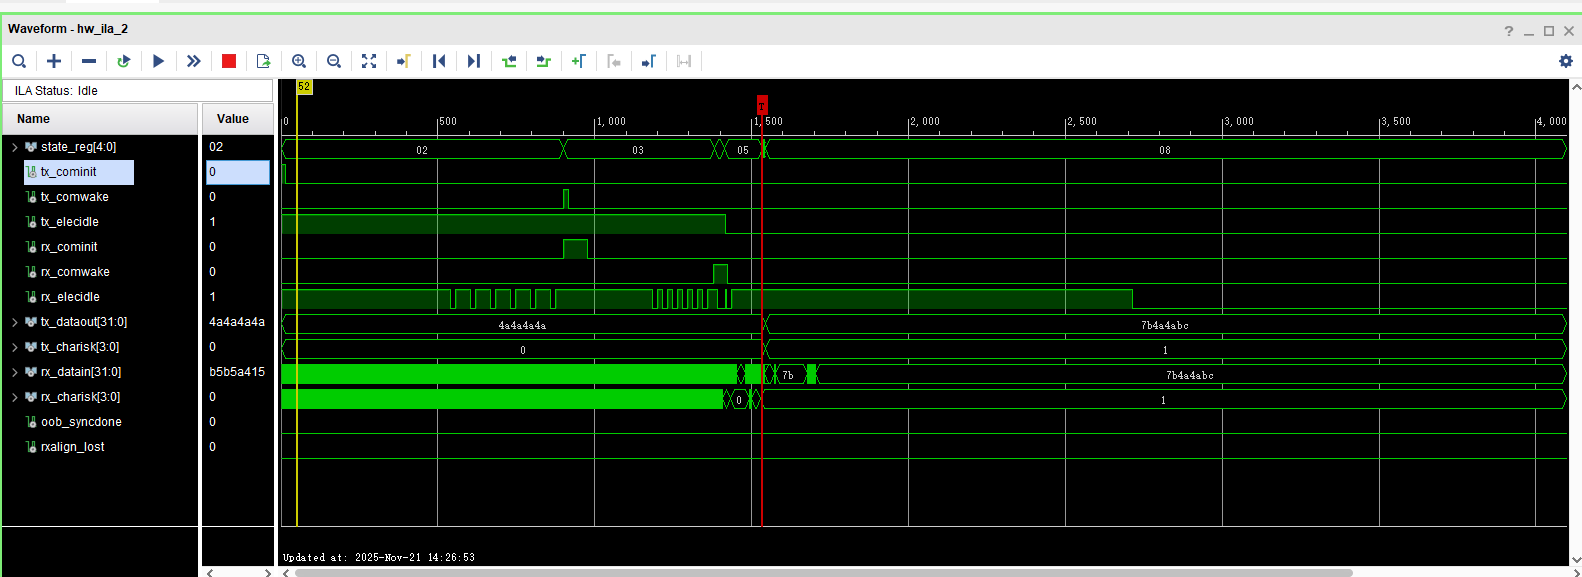Expand the rx_charisk[3:0] bus
The width and height of the screenshot is (1582, 577).
pyautogui.click(x=15, y=397)
